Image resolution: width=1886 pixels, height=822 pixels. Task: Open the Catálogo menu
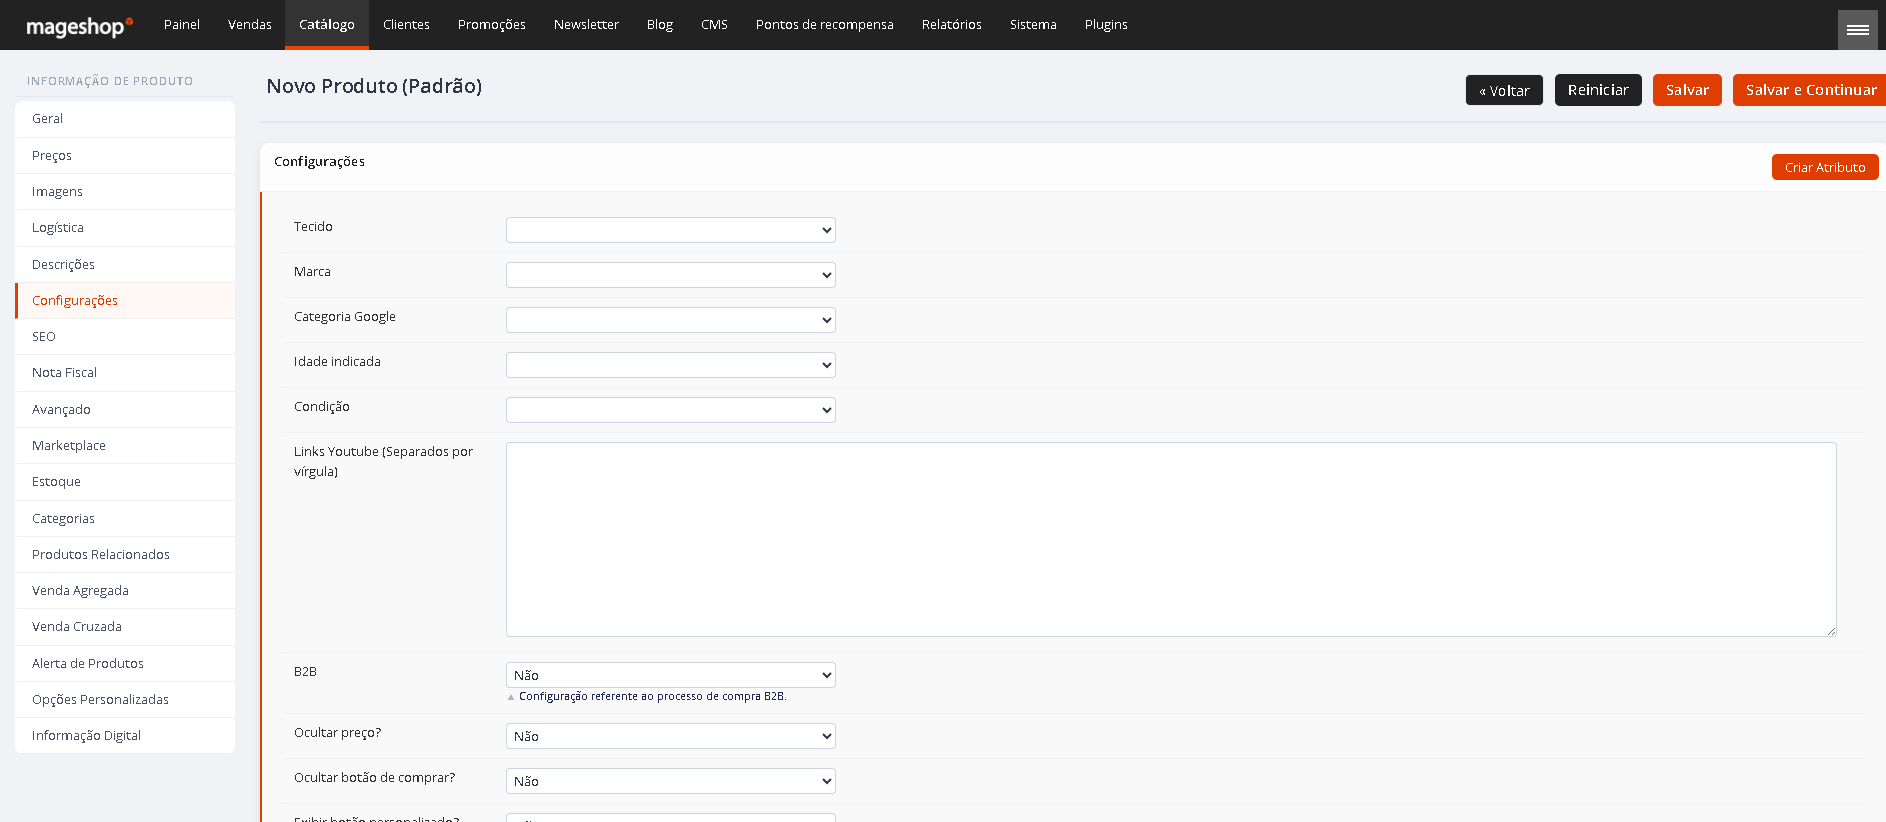pos(327,24)
